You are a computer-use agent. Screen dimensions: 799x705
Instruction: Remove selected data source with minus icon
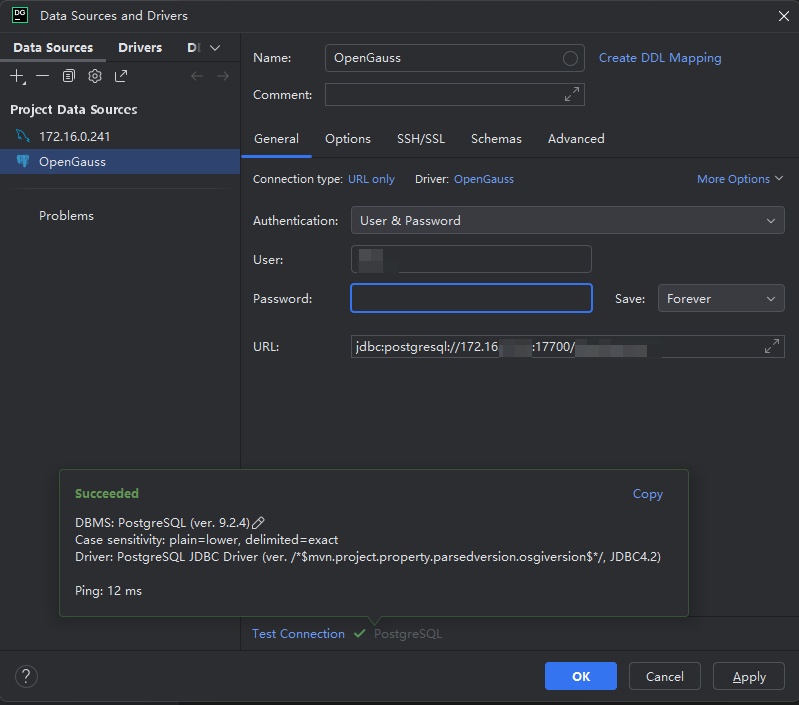43,76
